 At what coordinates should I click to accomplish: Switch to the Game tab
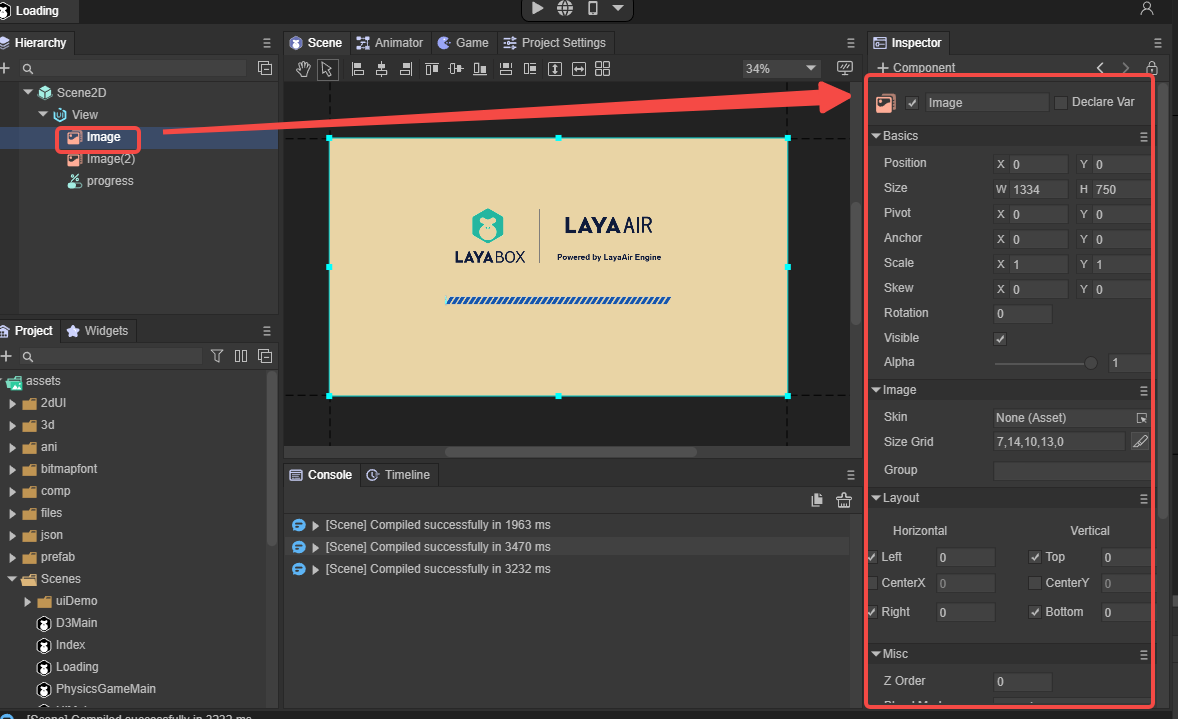coord(464,43)
